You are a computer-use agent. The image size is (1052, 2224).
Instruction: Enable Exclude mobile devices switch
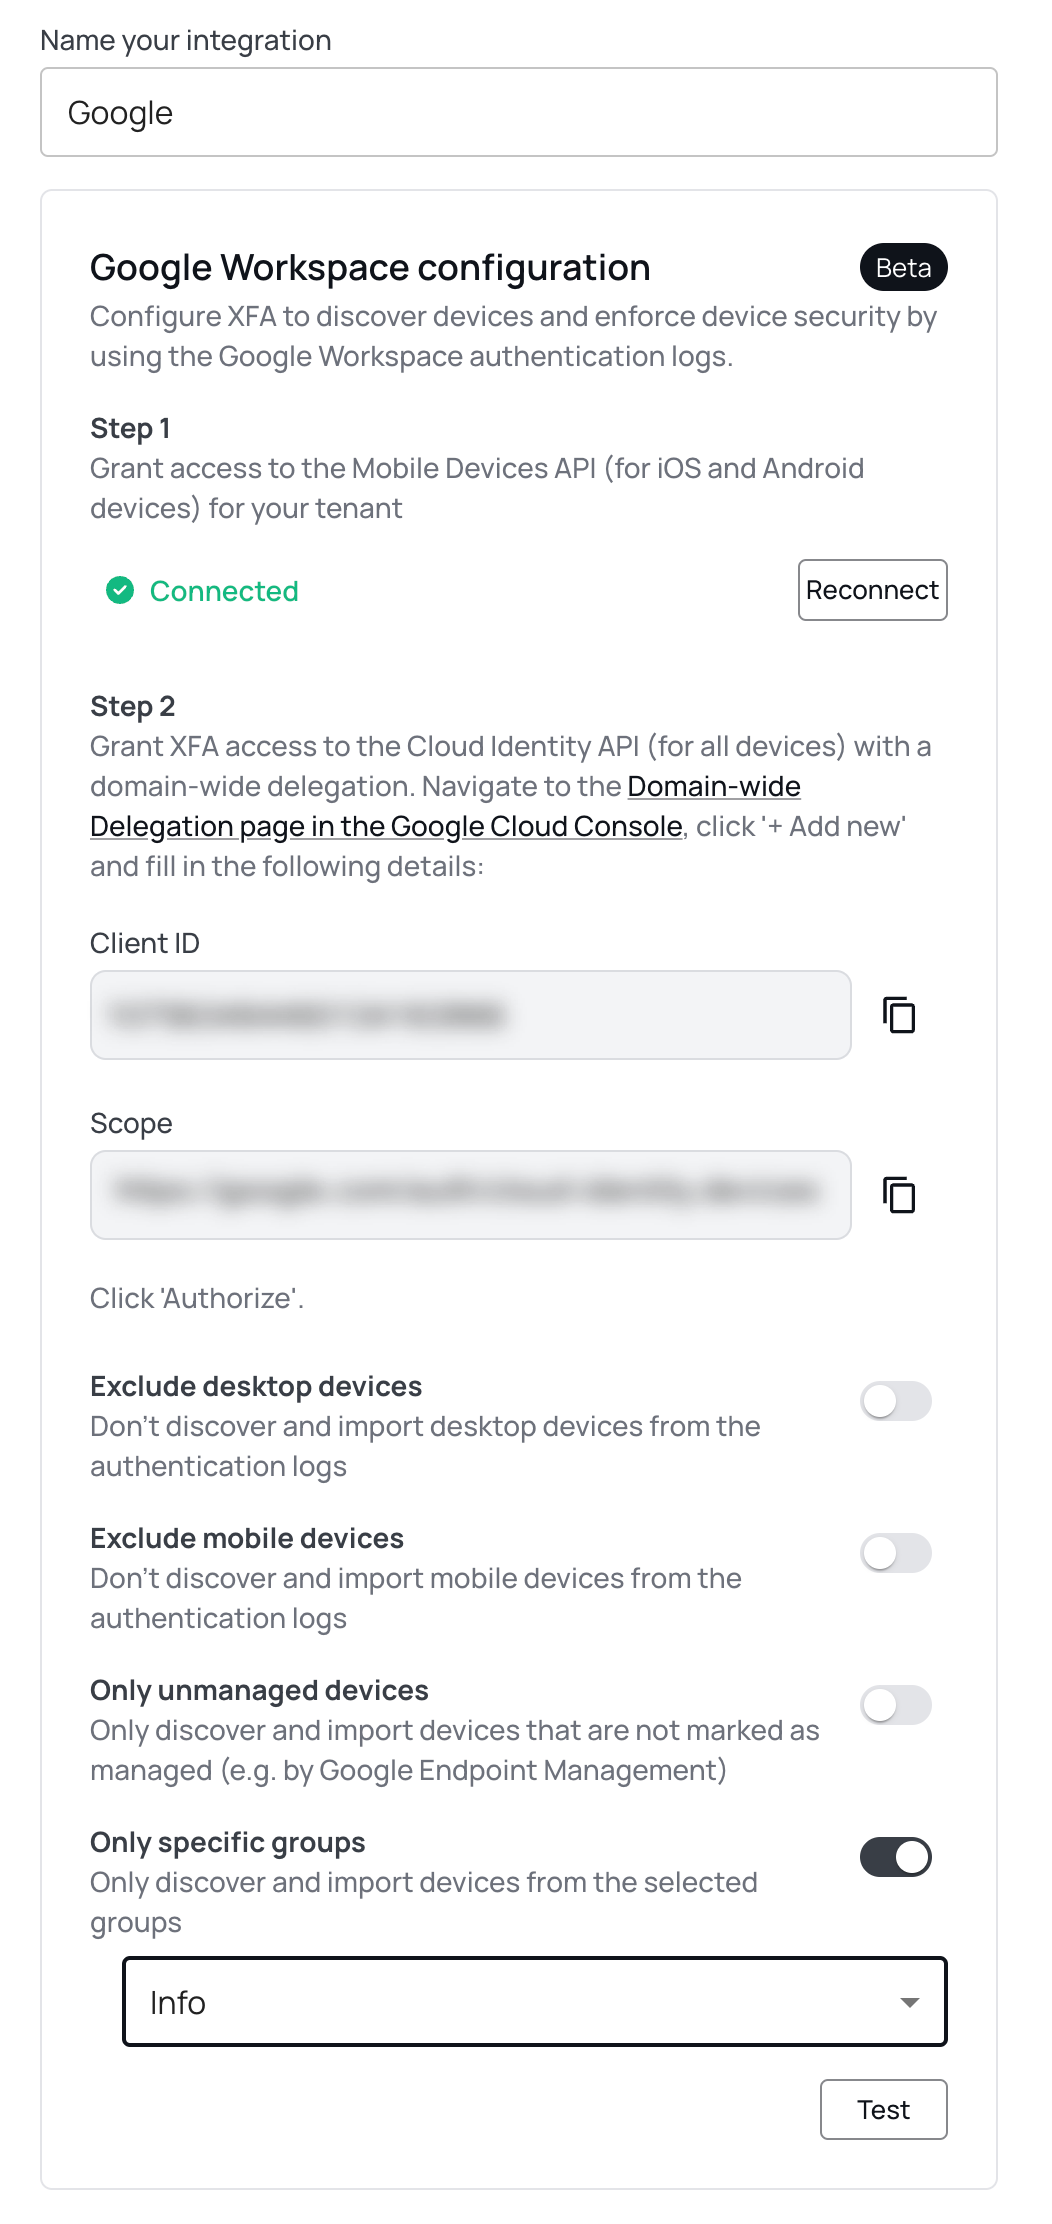[896, 1553]
